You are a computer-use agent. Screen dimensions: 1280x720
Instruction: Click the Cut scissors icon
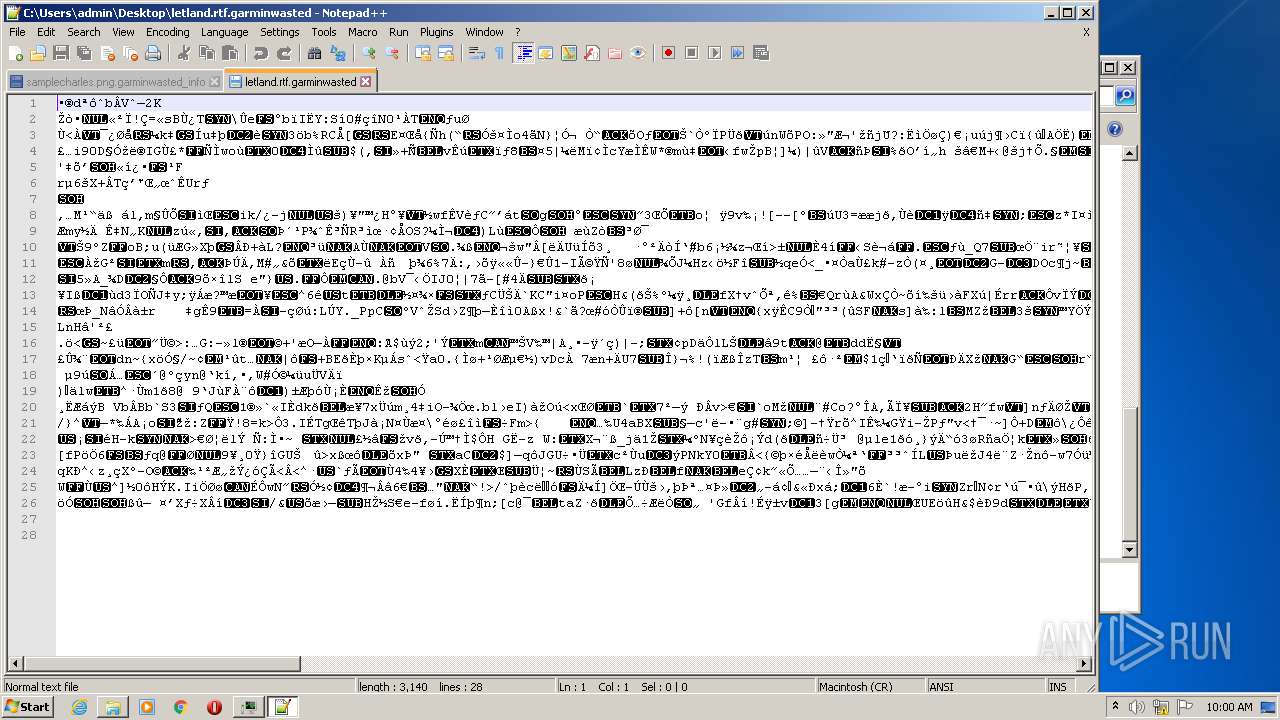click(183, 53)
